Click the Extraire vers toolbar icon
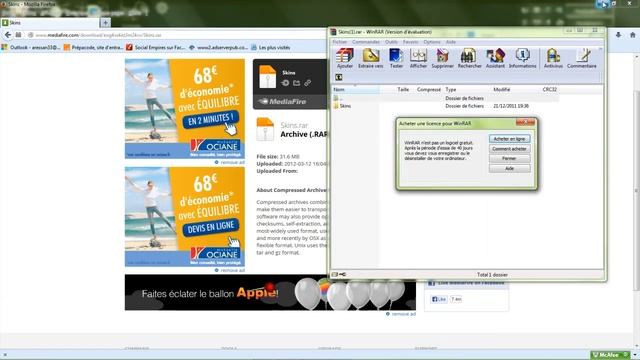This screenshot has width=640, height=360. tap(370, 58)
